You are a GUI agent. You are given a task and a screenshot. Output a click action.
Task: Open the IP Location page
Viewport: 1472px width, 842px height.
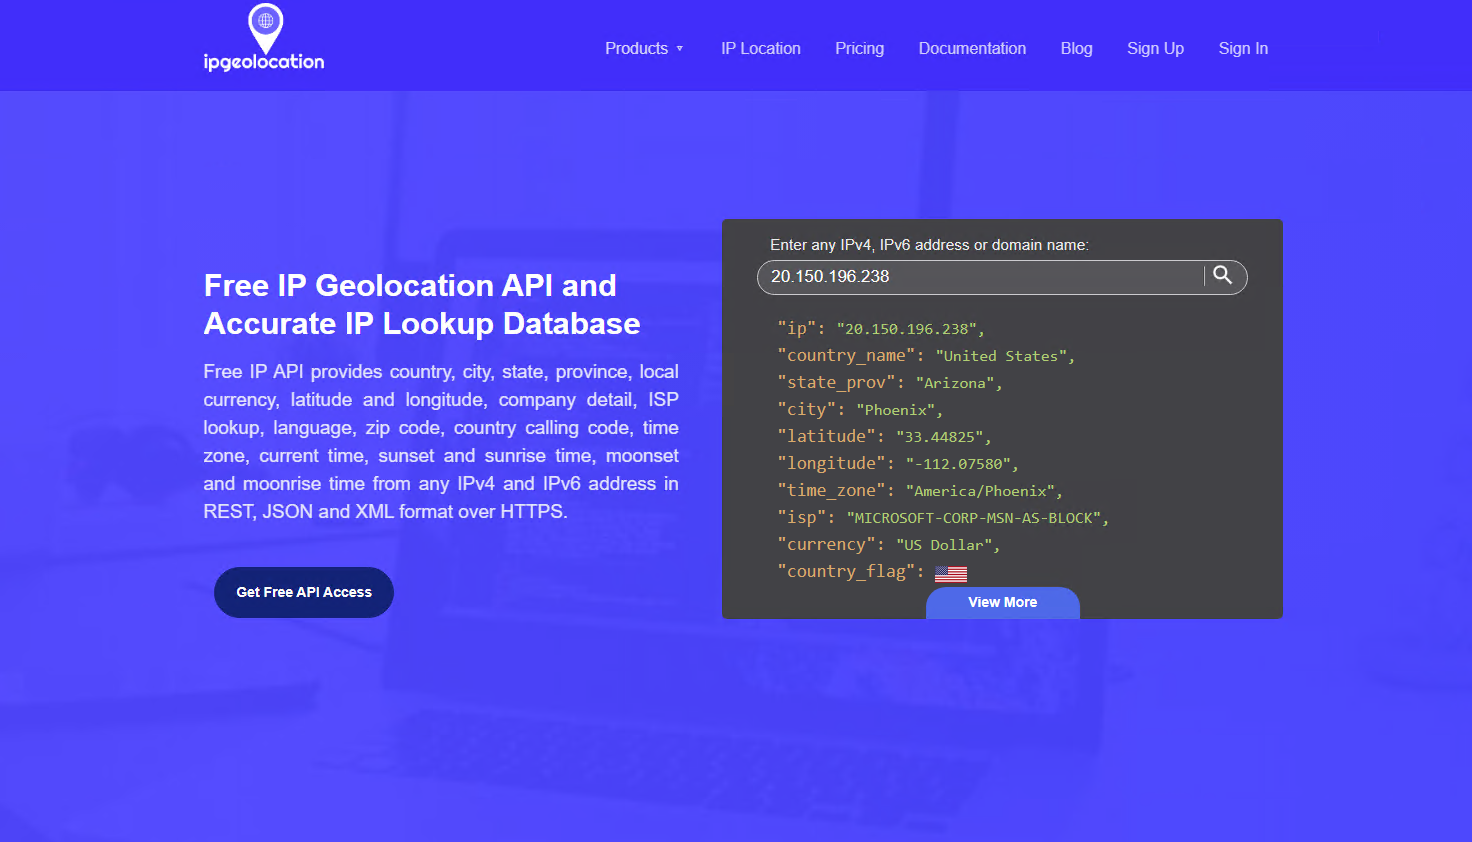coord(760,48)
